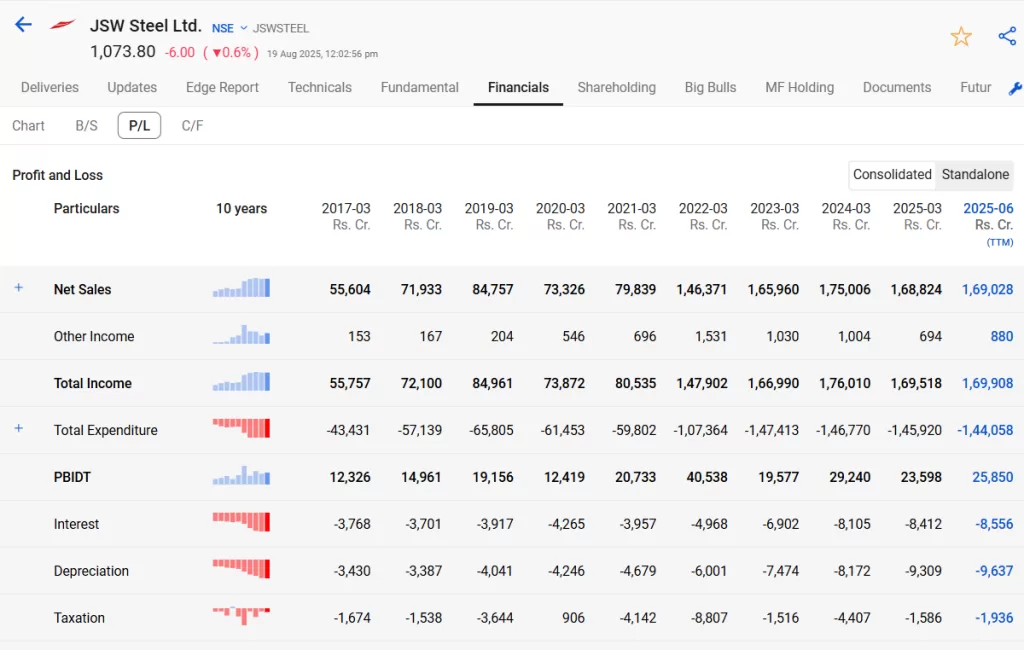Click the Profit and Loss heading
This screenshot has height=650, width=1024.
57,175
